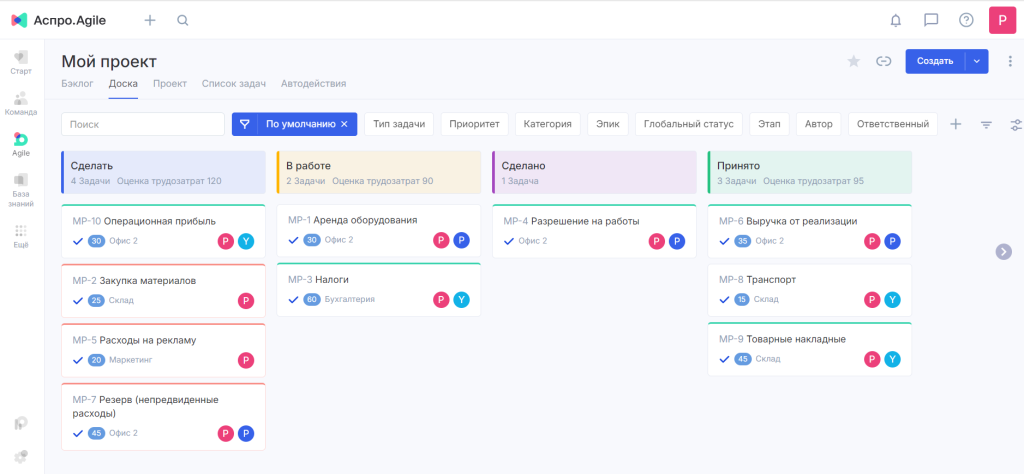The height and width of the screenshot is (474, 1024).
Task: Toggle the checkmark on task MP-2
Action: click(78, 300)
